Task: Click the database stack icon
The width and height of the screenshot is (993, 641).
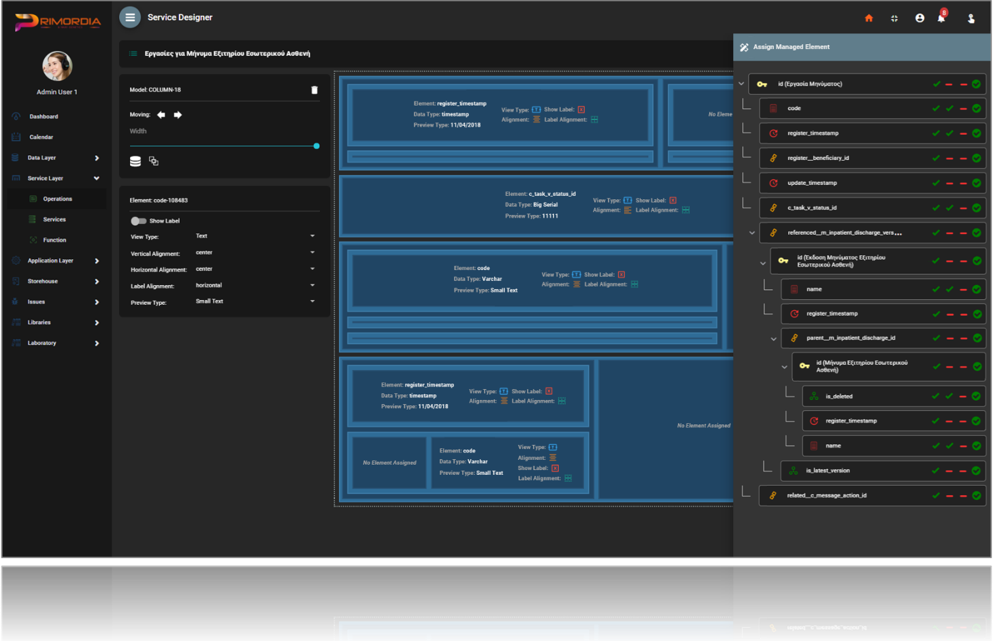Action: [x=136, y=161]
